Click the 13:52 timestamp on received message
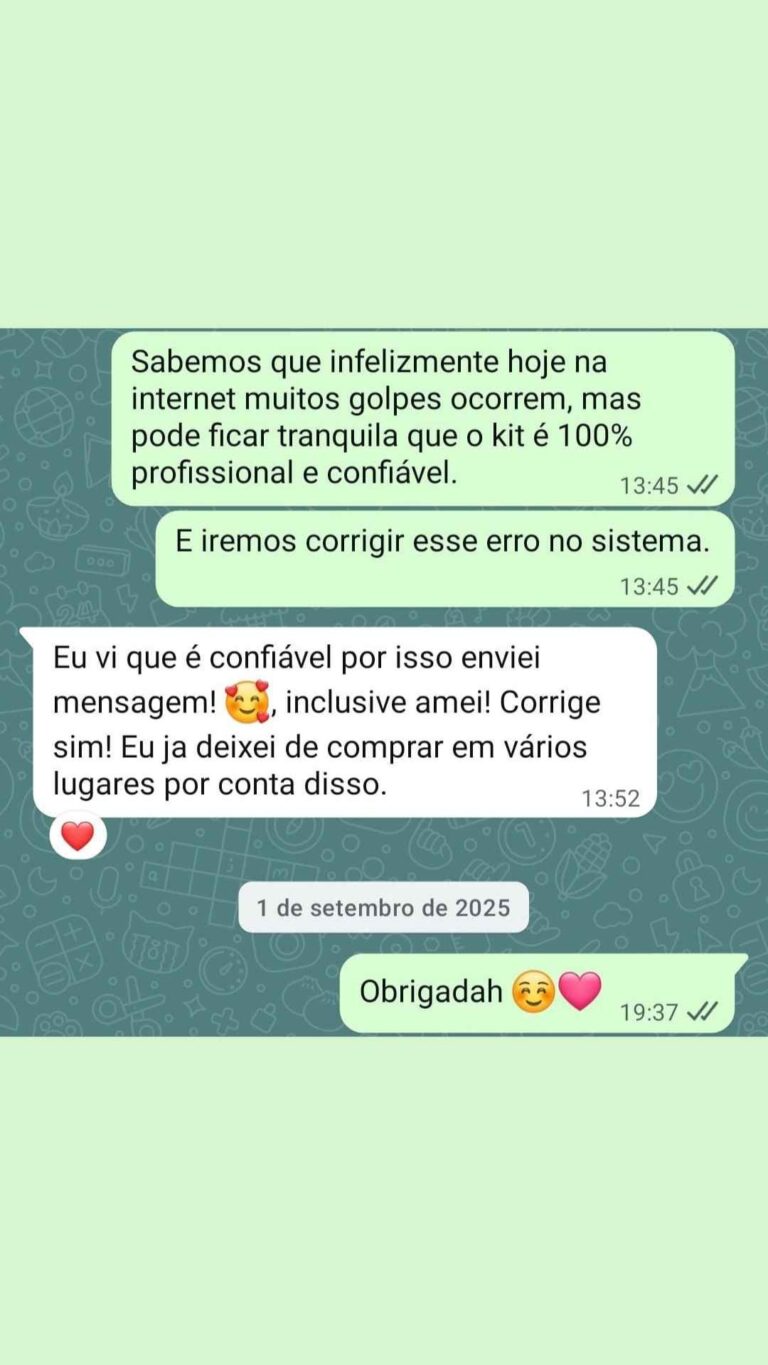Image resolution: width=768 pixels, height=1365 pixels. (x=610, y=799)
